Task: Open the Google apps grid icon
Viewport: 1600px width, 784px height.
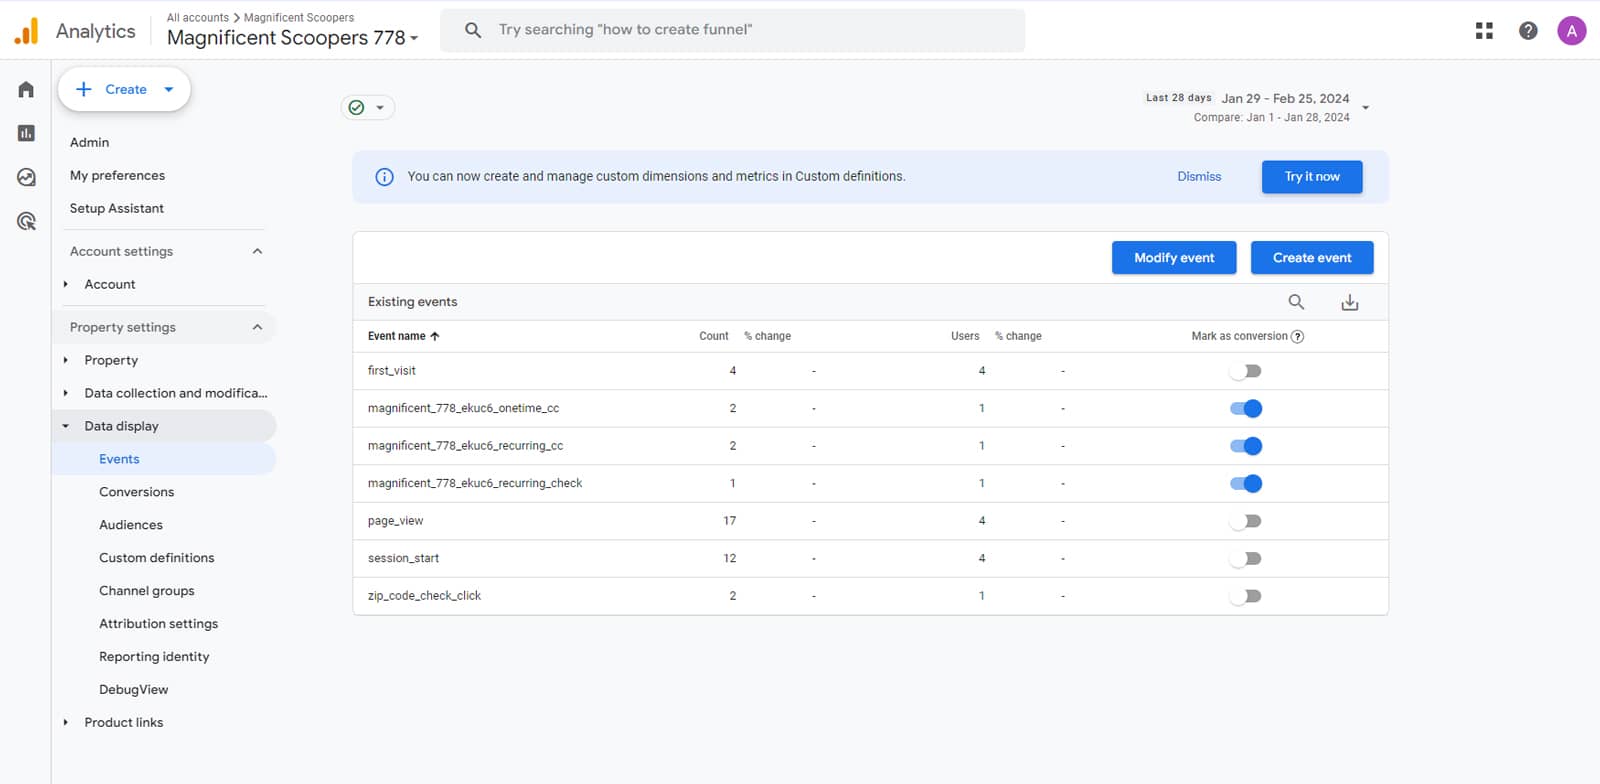Action: pyautogui.click(x=1484, y=31)
